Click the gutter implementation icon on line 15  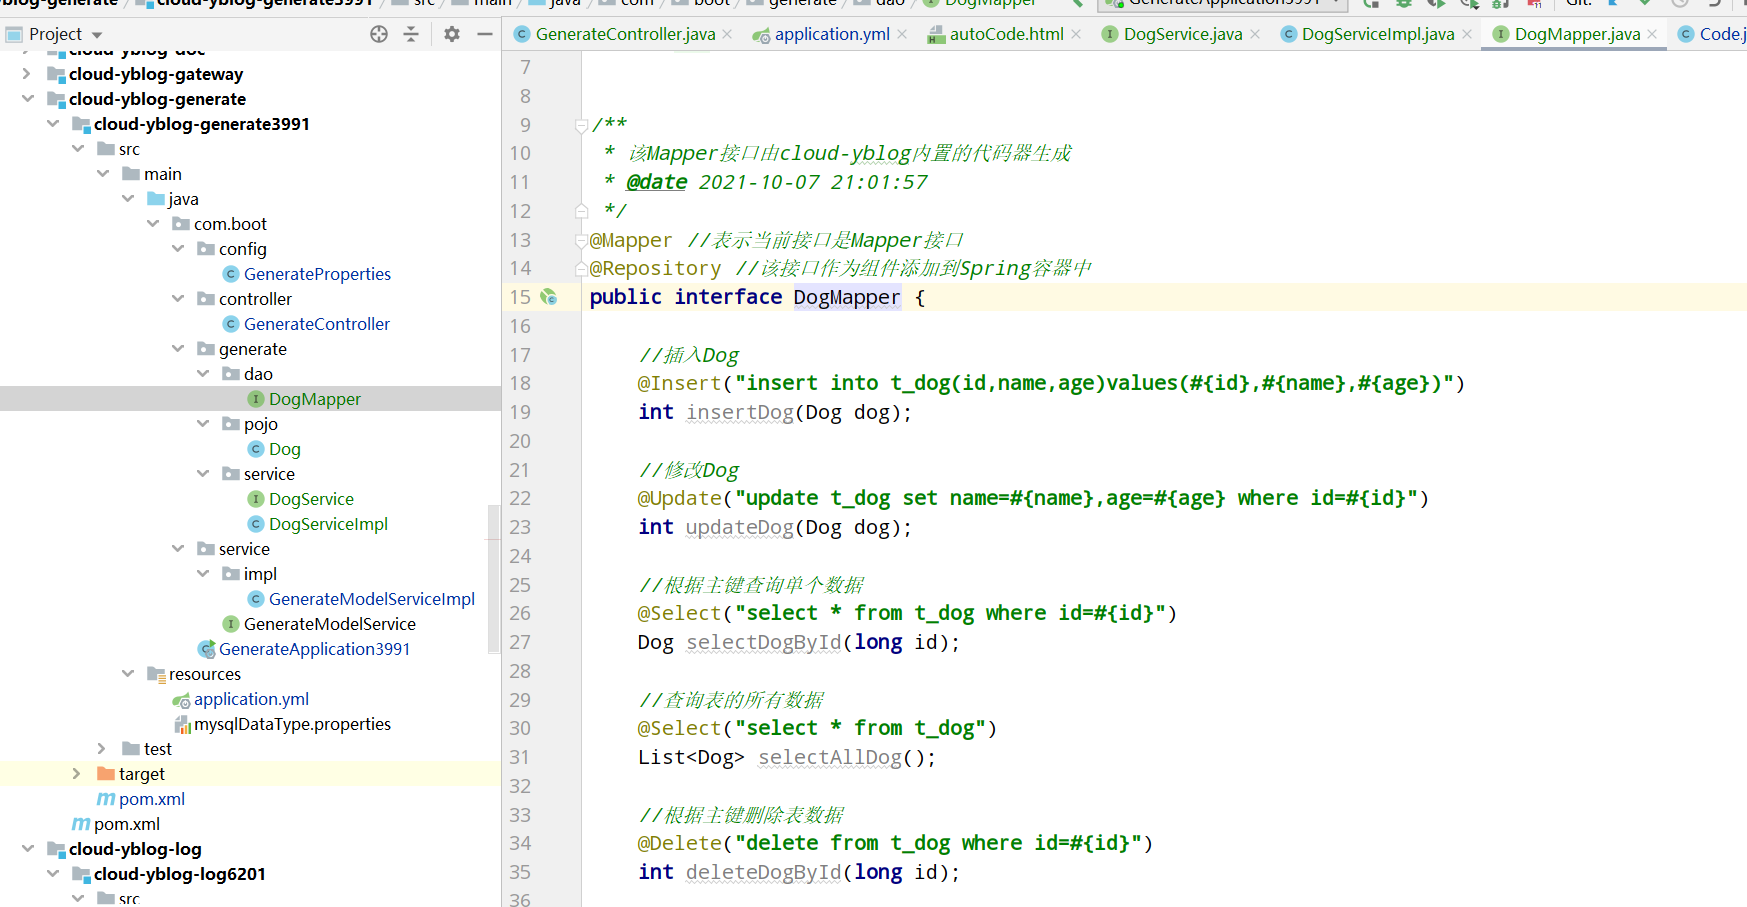548,297
